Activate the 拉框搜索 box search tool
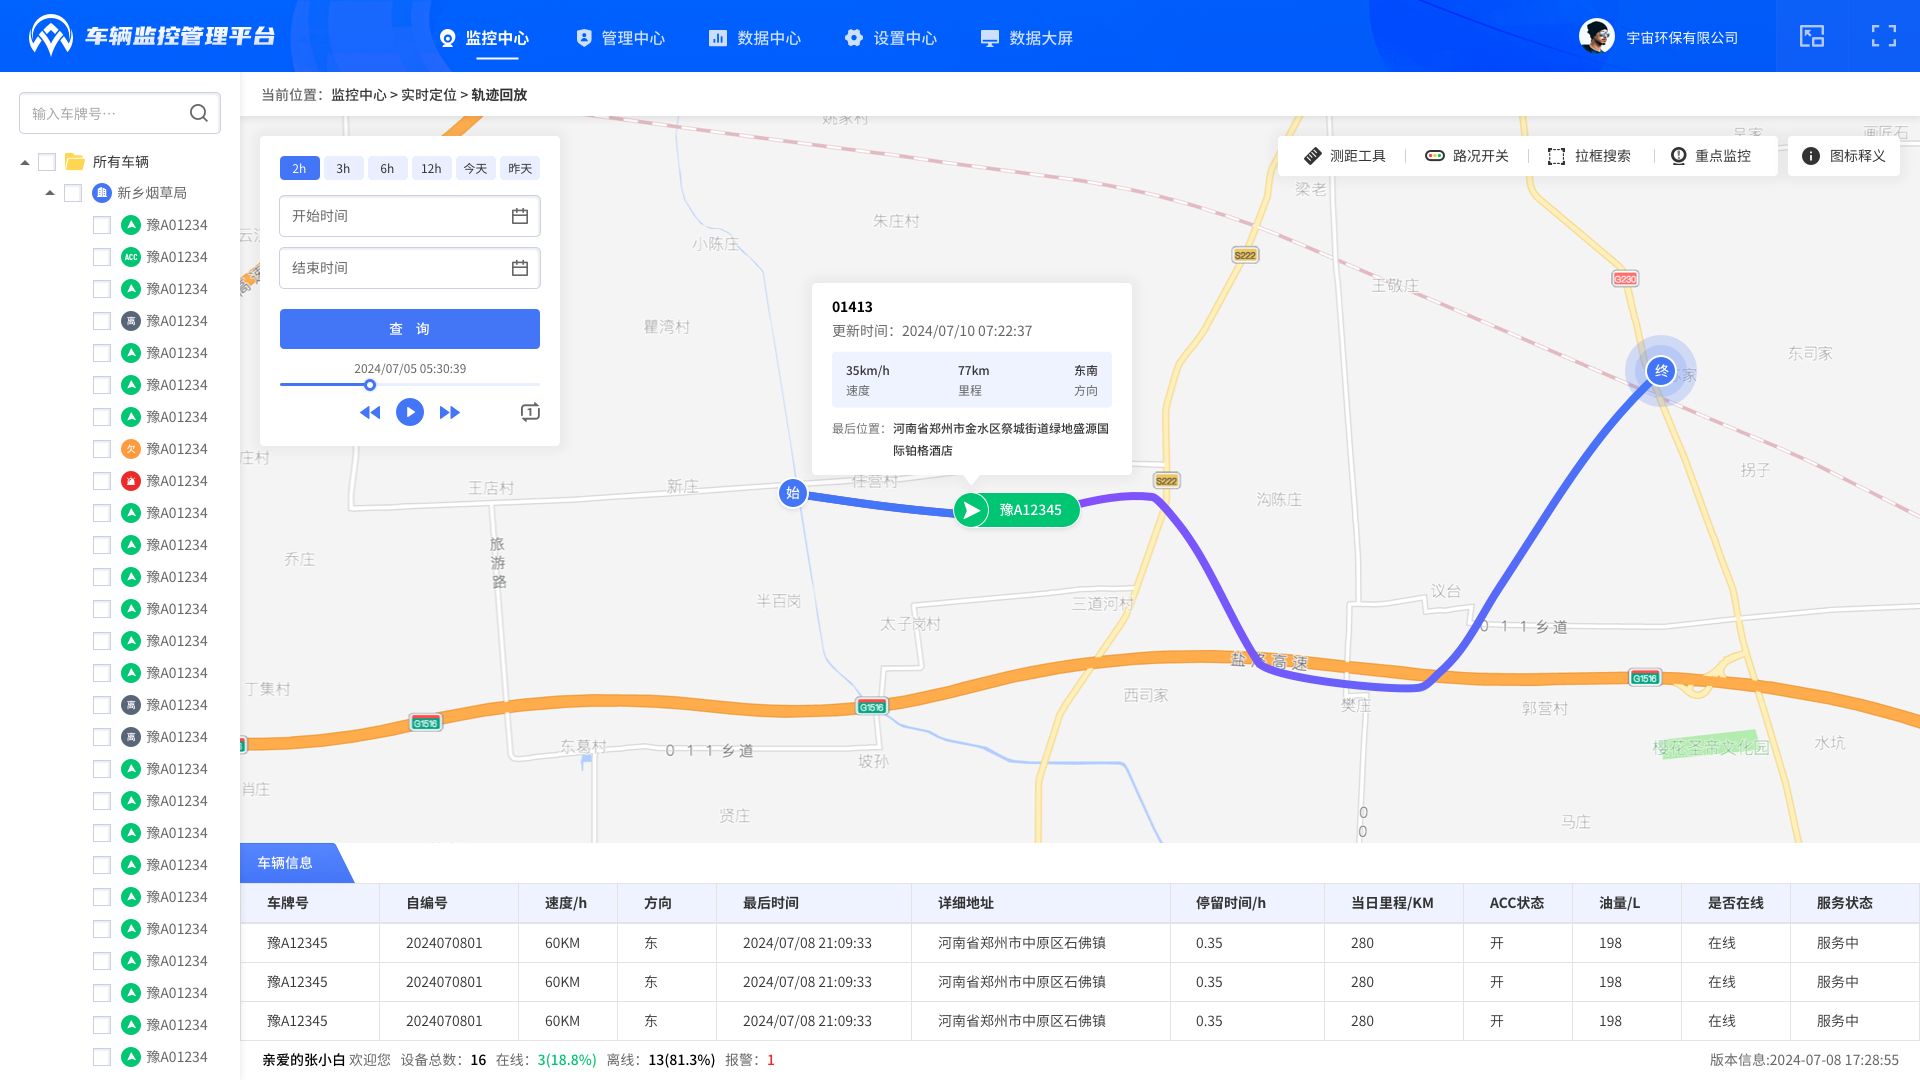Viewport: 1920px width, 1080px height. coord(1589,156)
